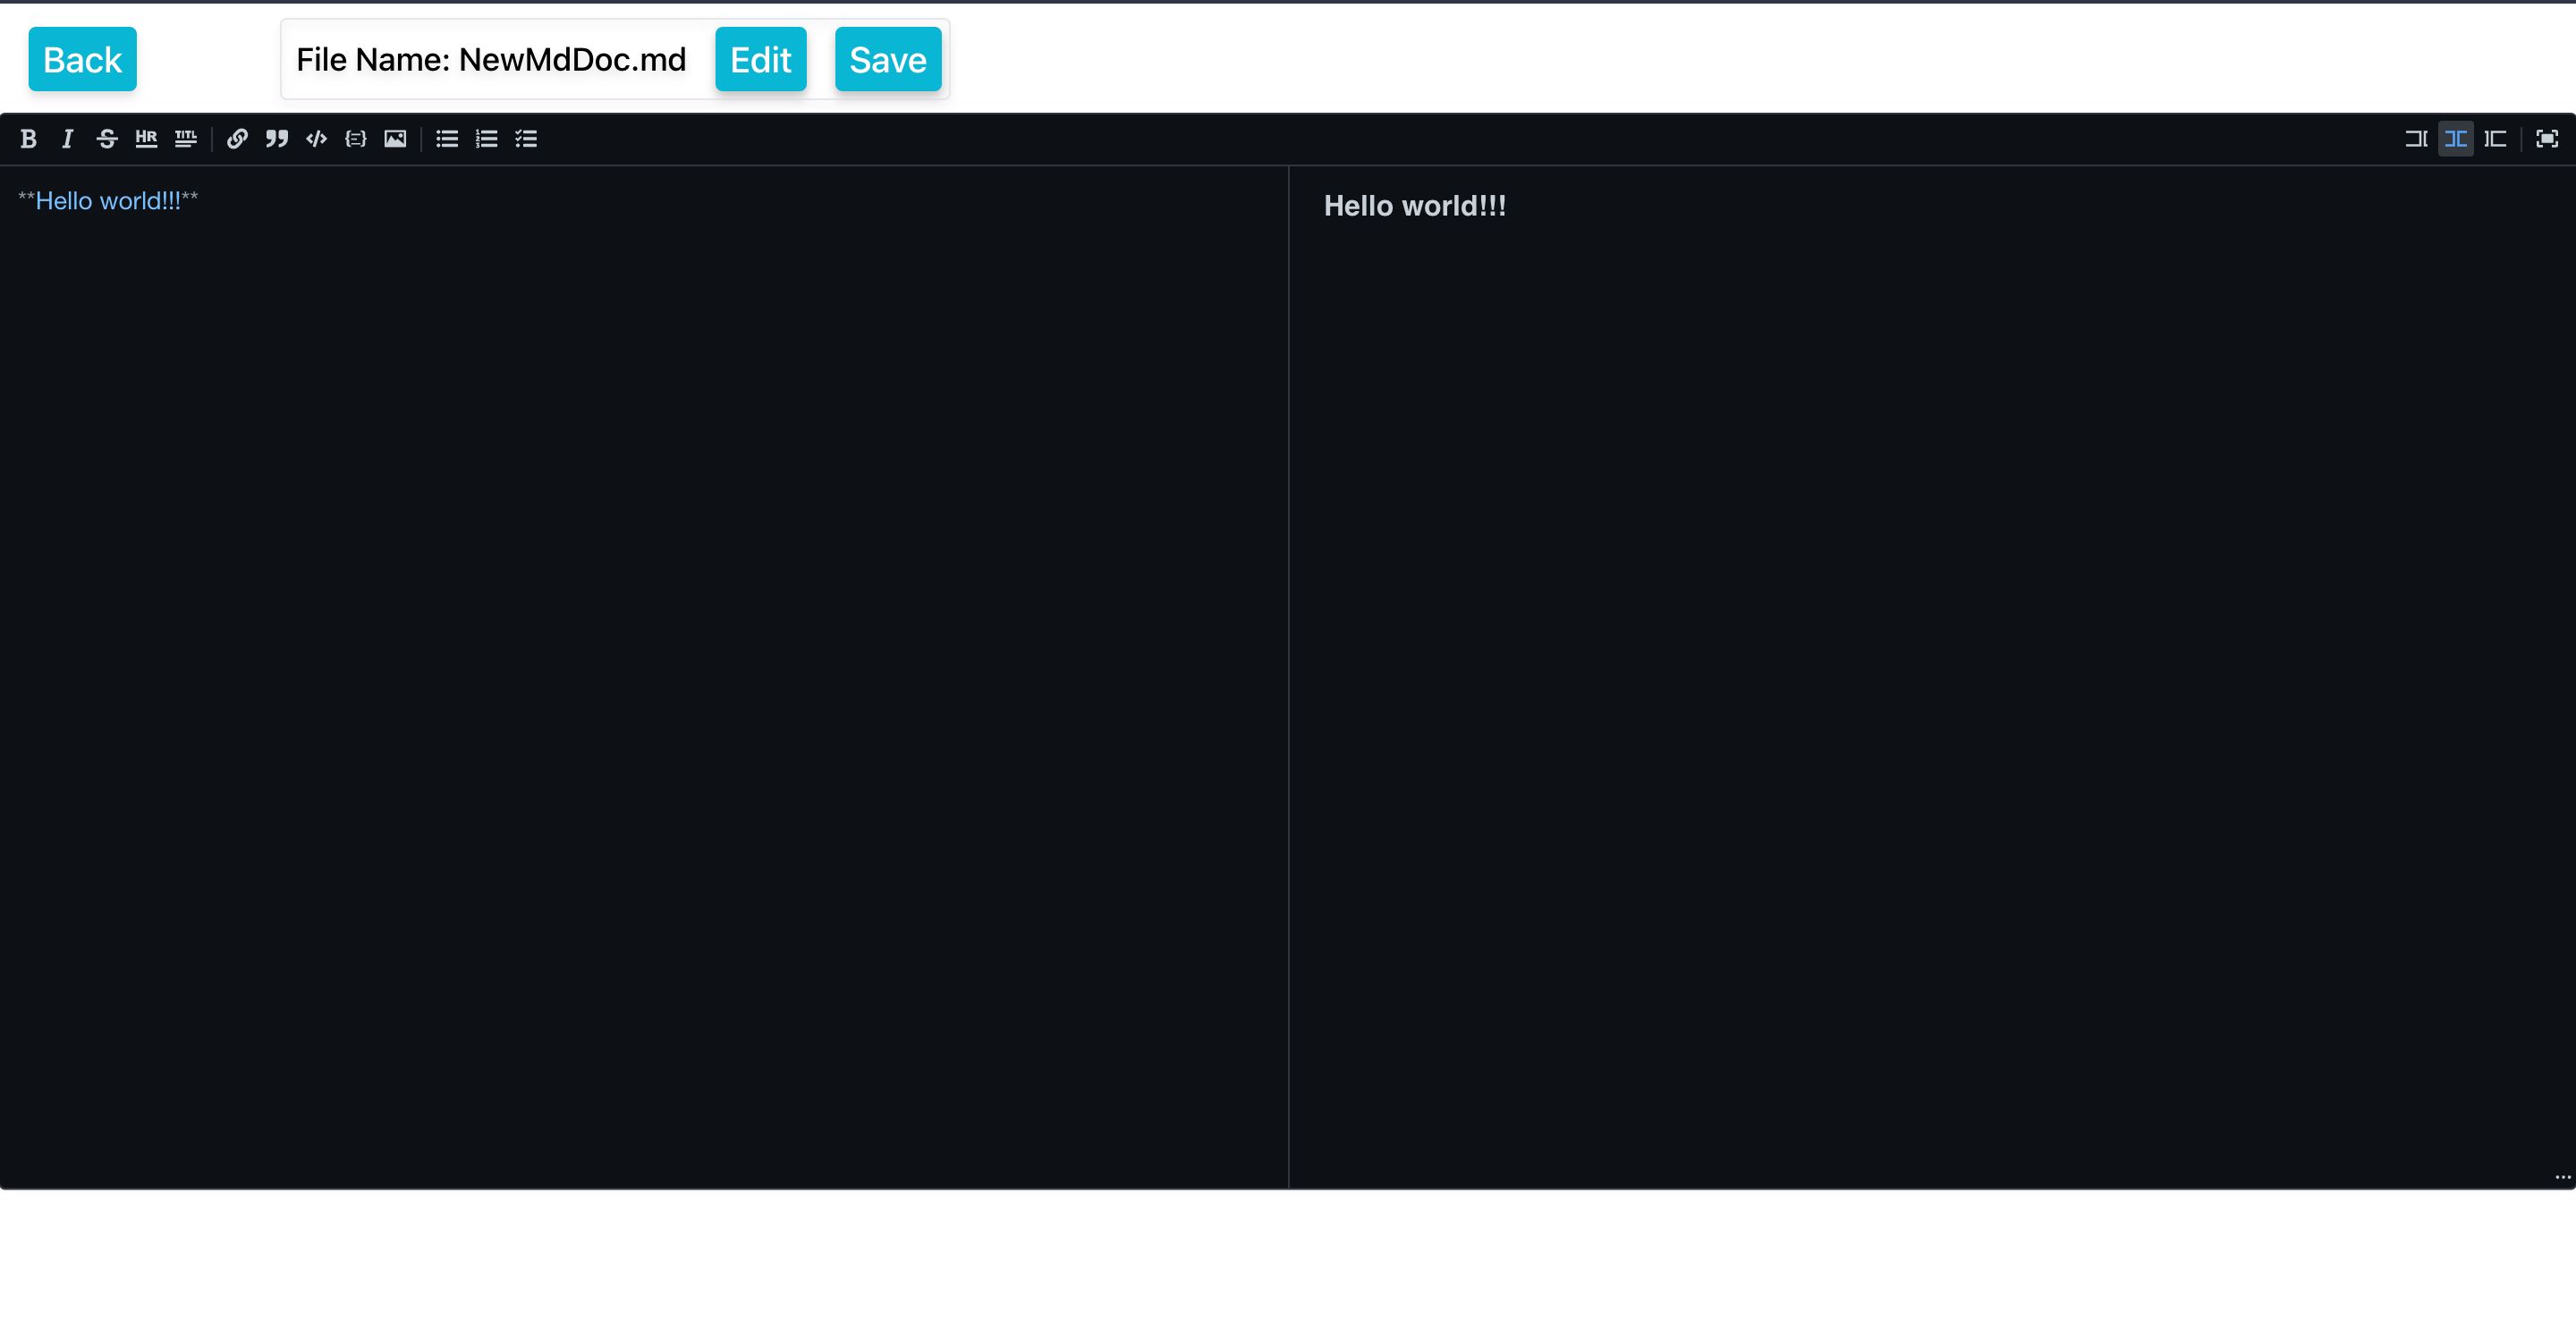The width and height of the screenshot is (2576, 1322).
Task: Switch to live split preview mode
Action: [x=2456, y=139]
